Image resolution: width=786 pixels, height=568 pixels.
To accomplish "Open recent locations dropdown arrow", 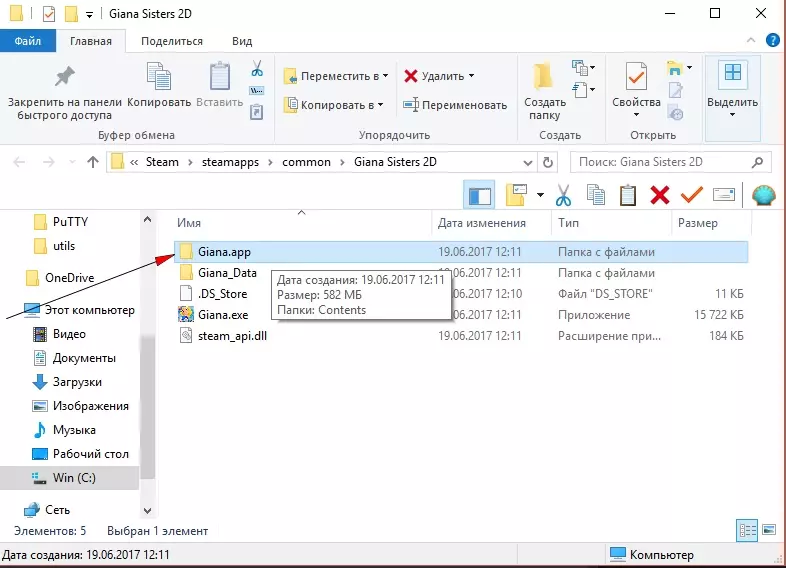I will pyautogui.click(x=72, y=162).
